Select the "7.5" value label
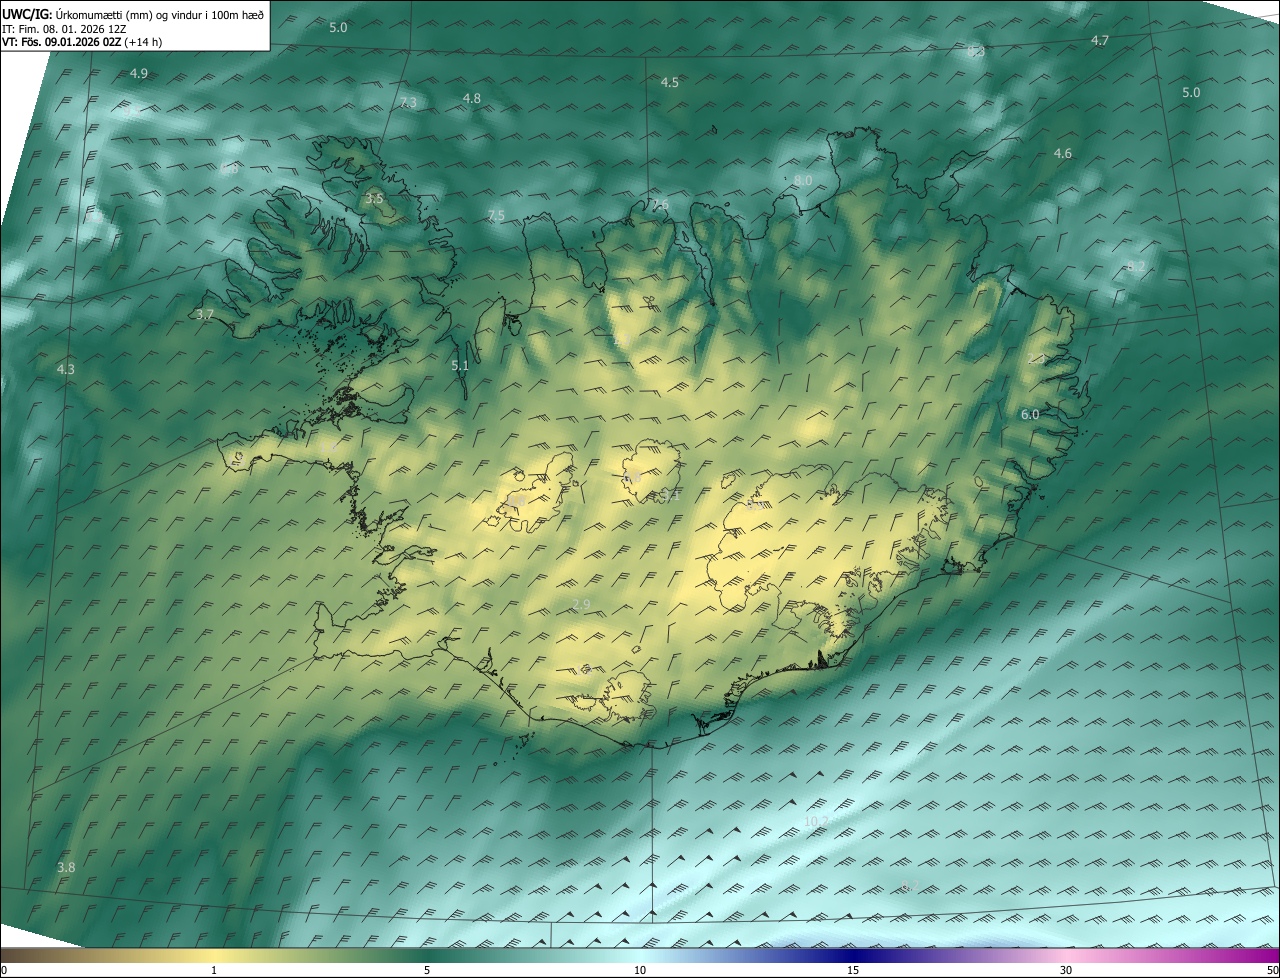 [x=496, y=216]
